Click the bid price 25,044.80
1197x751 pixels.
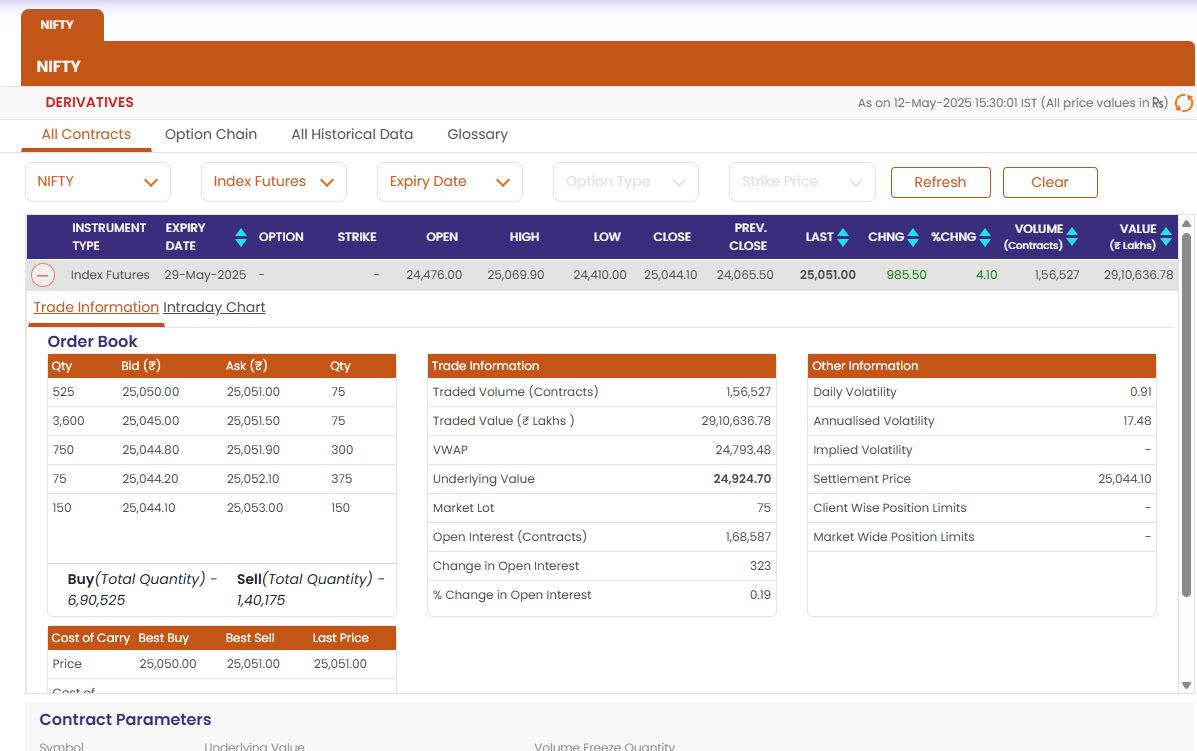[x=150, y=450]
